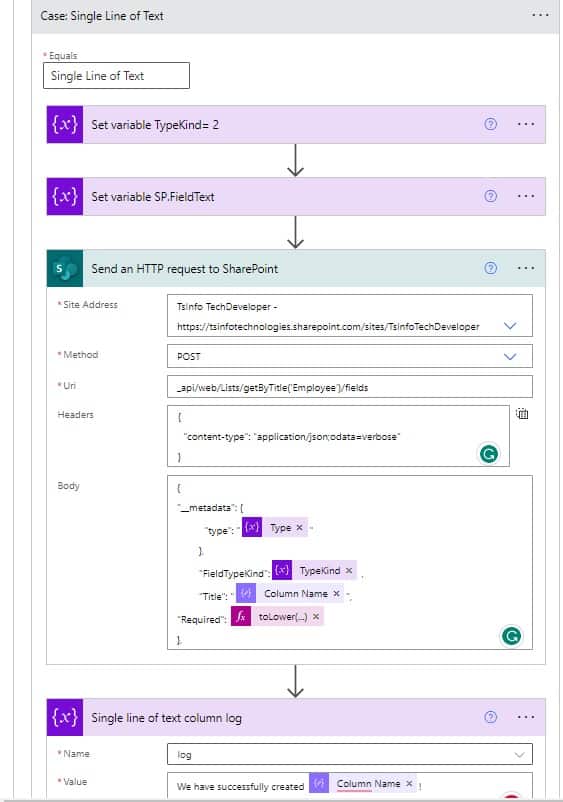The image size is (563, 802).
Task: Click the TypeKind token's variable icon in Body
Action: (282, 570)
